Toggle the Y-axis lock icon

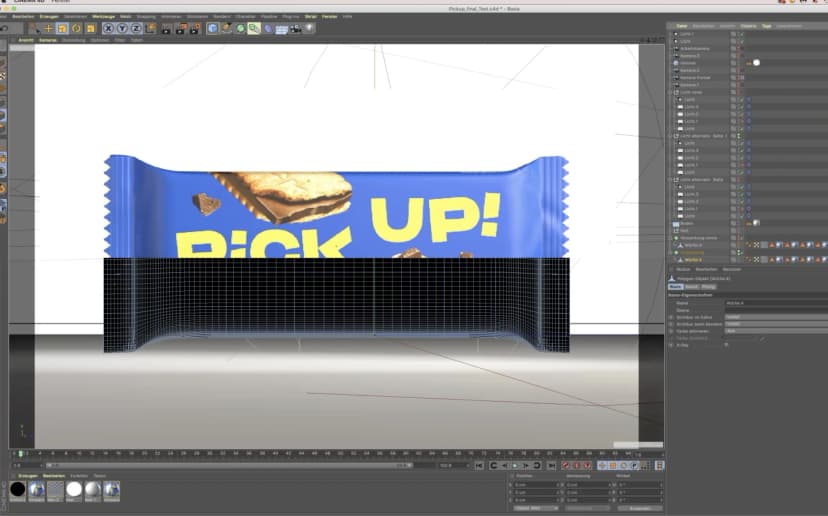(121, 28)
